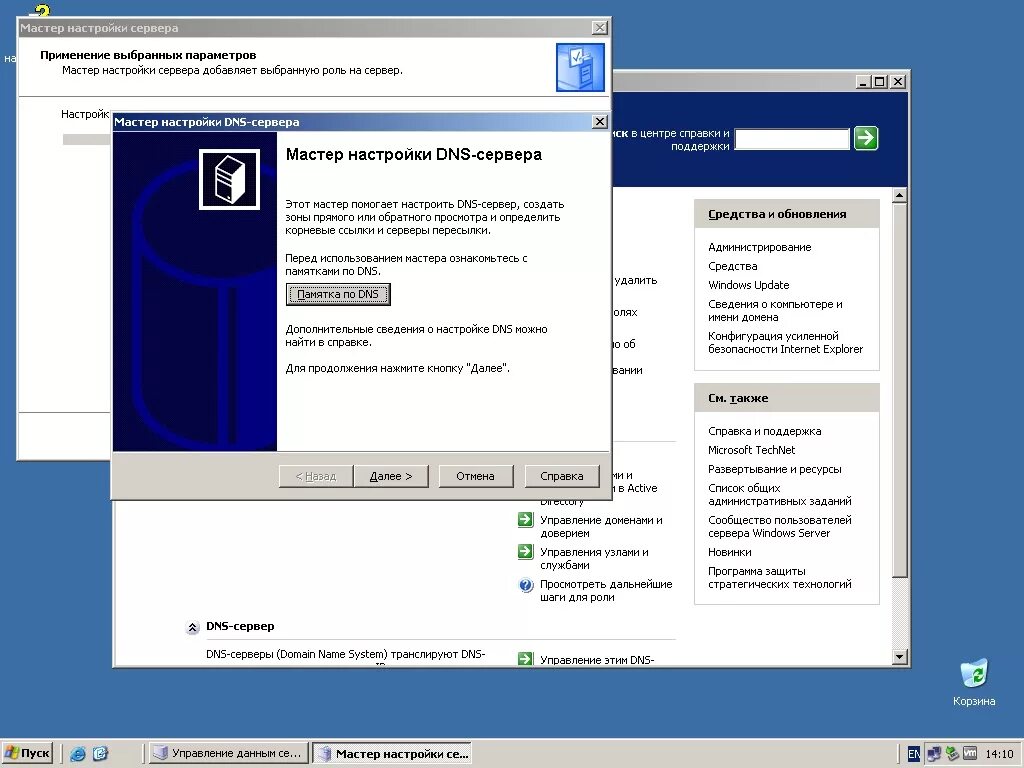Click the vertical scrollbar thumb
Viewport: 1024px width, 768px height.
tap(899, 390)
